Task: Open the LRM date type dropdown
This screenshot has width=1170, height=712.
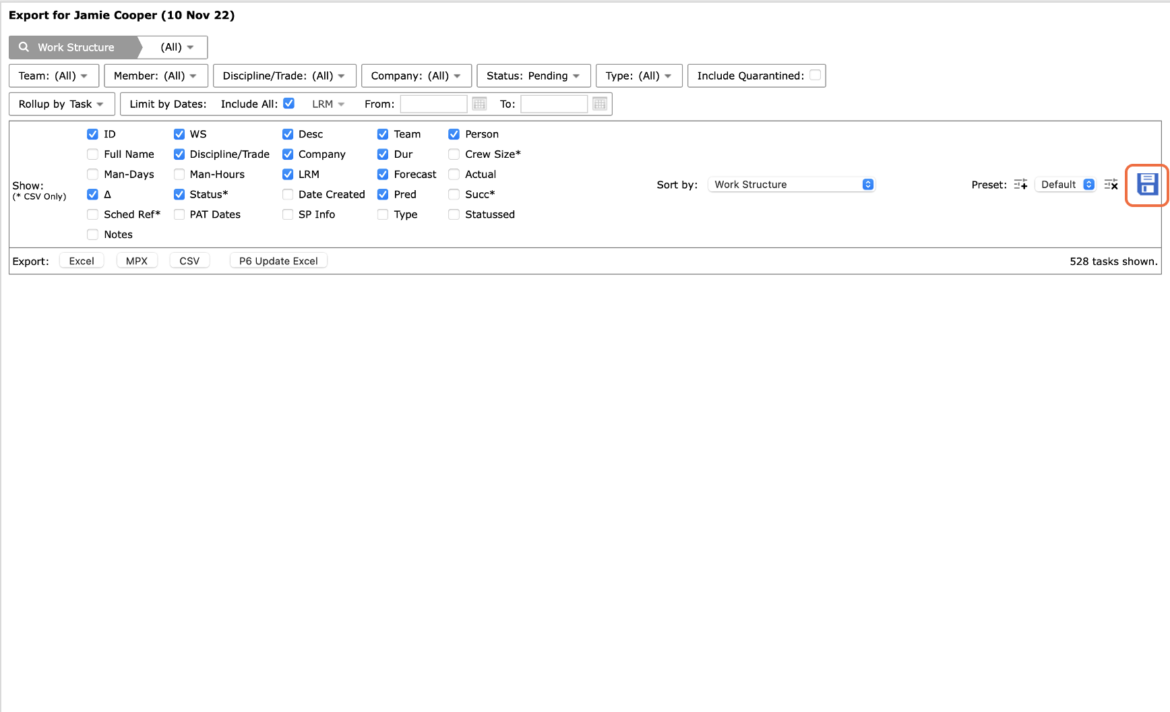Action: coord(328,104)
